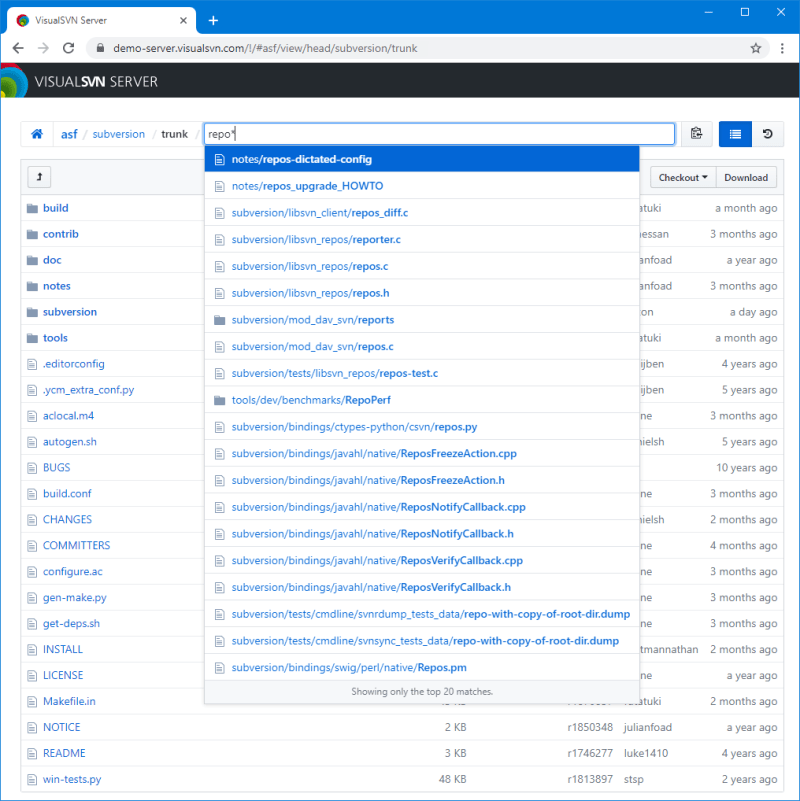Click the file icon beside notes/repos_upgrade_HOWTO
Screen dimensions: 800x801
pos(220,186)
